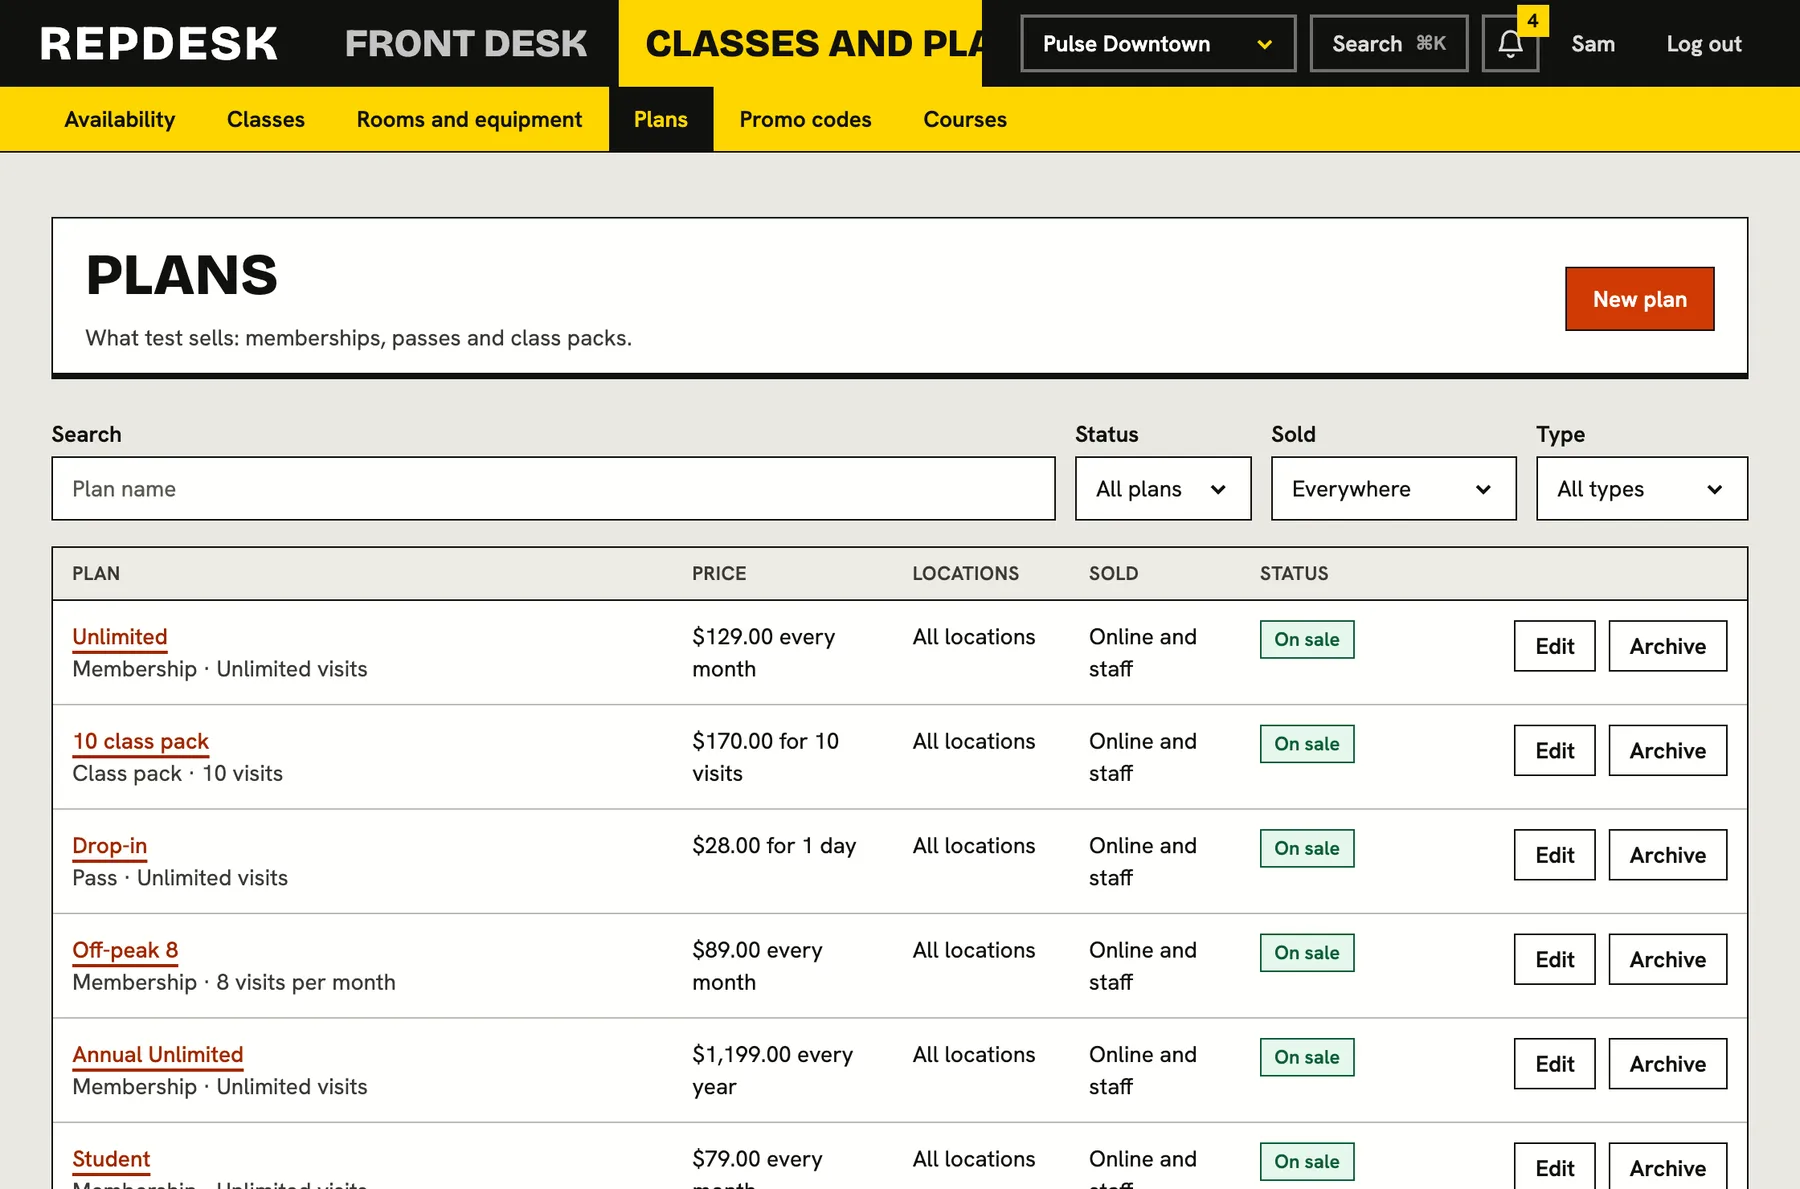Viewport: 1800px width, 1189px height.
Task: Edit the Annual Unlimited plan
Action: pos(1555,1064)
